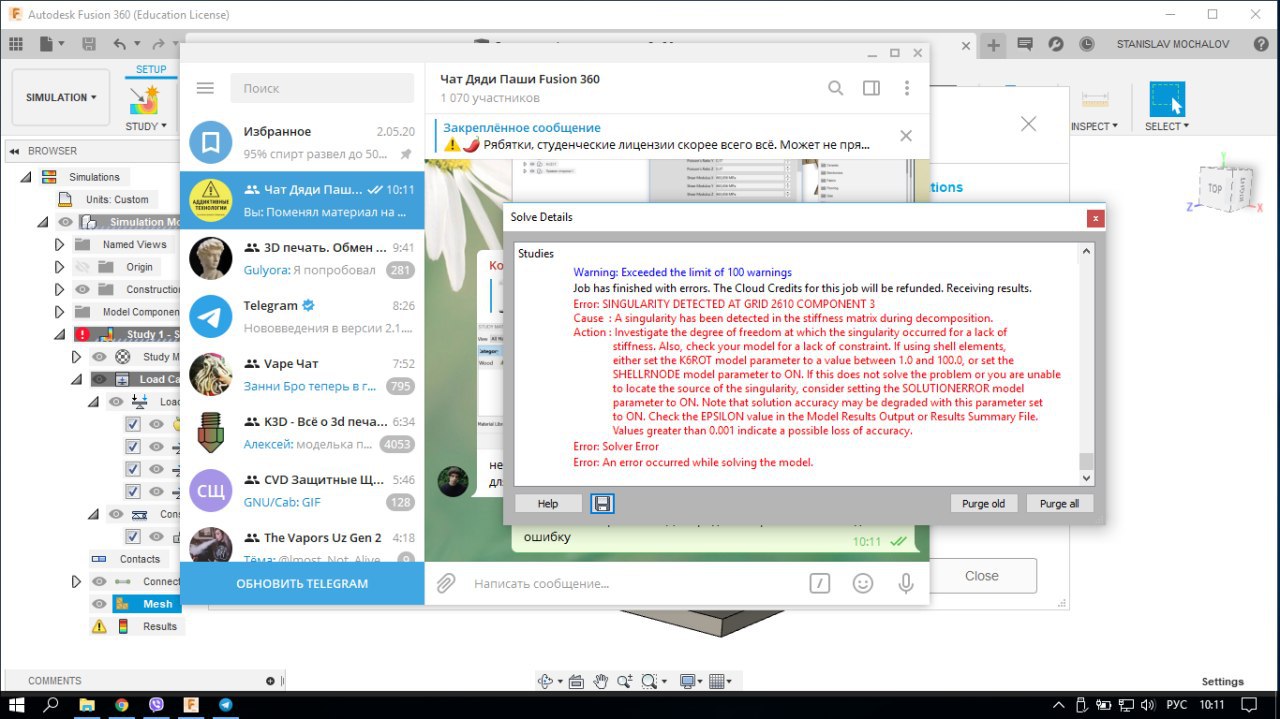Click the ViewCube TOP face

click(x=1214, y=188)
